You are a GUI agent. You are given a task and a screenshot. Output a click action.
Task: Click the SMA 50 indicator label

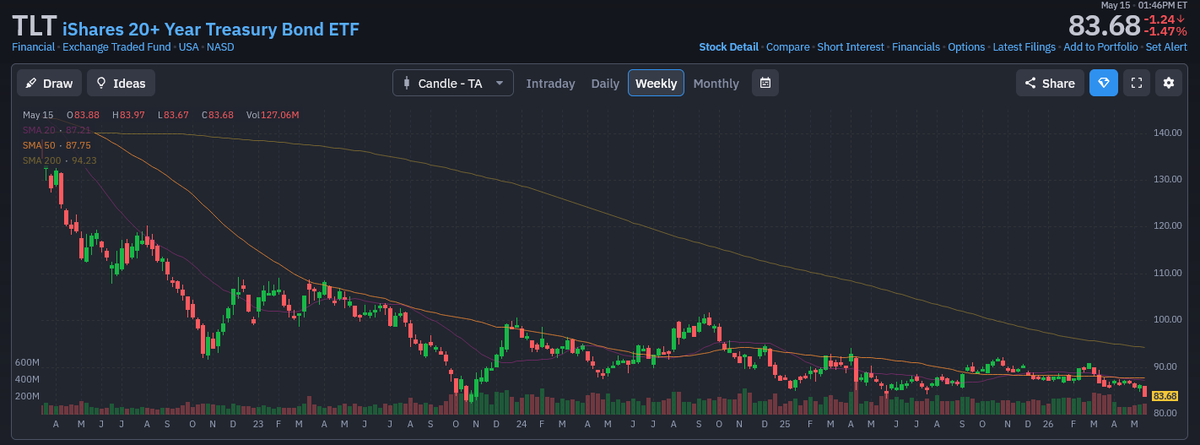coord(57,145)
